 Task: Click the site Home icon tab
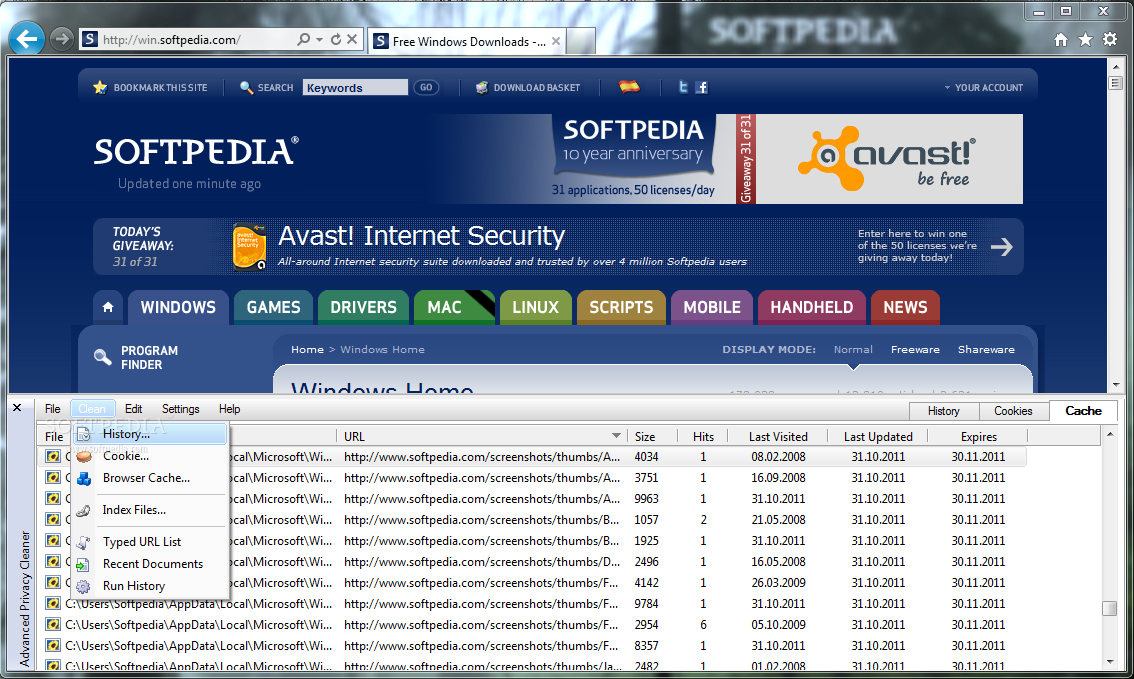click(x=108, y=307)
